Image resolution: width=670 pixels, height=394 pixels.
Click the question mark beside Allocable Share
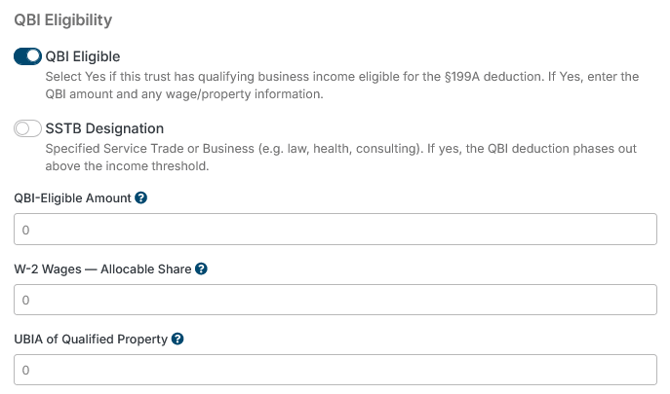click(x=201, y=269)
